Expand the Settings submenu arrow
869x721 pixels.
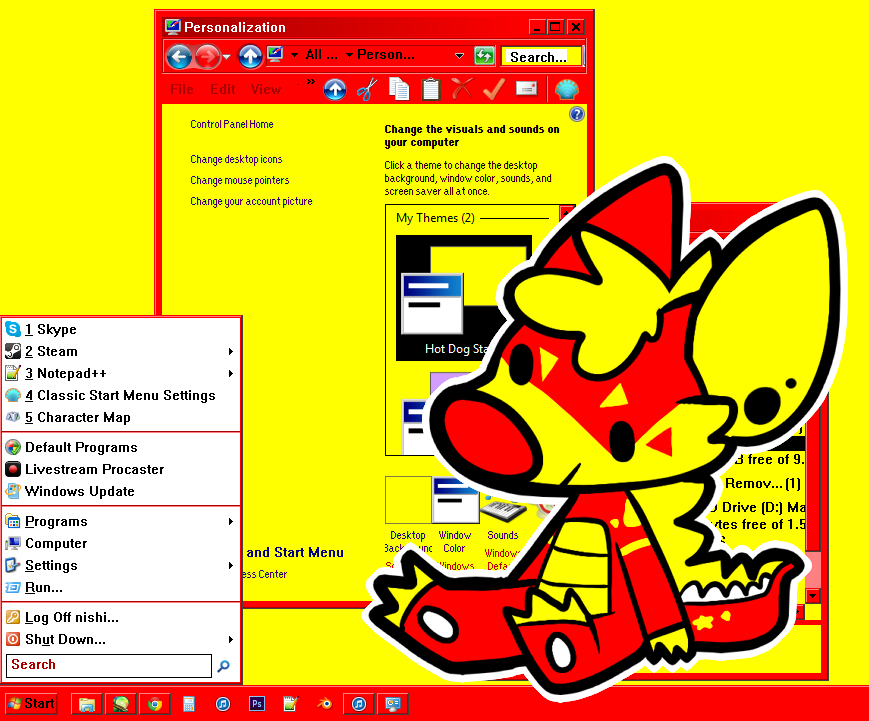coord(231,565)
